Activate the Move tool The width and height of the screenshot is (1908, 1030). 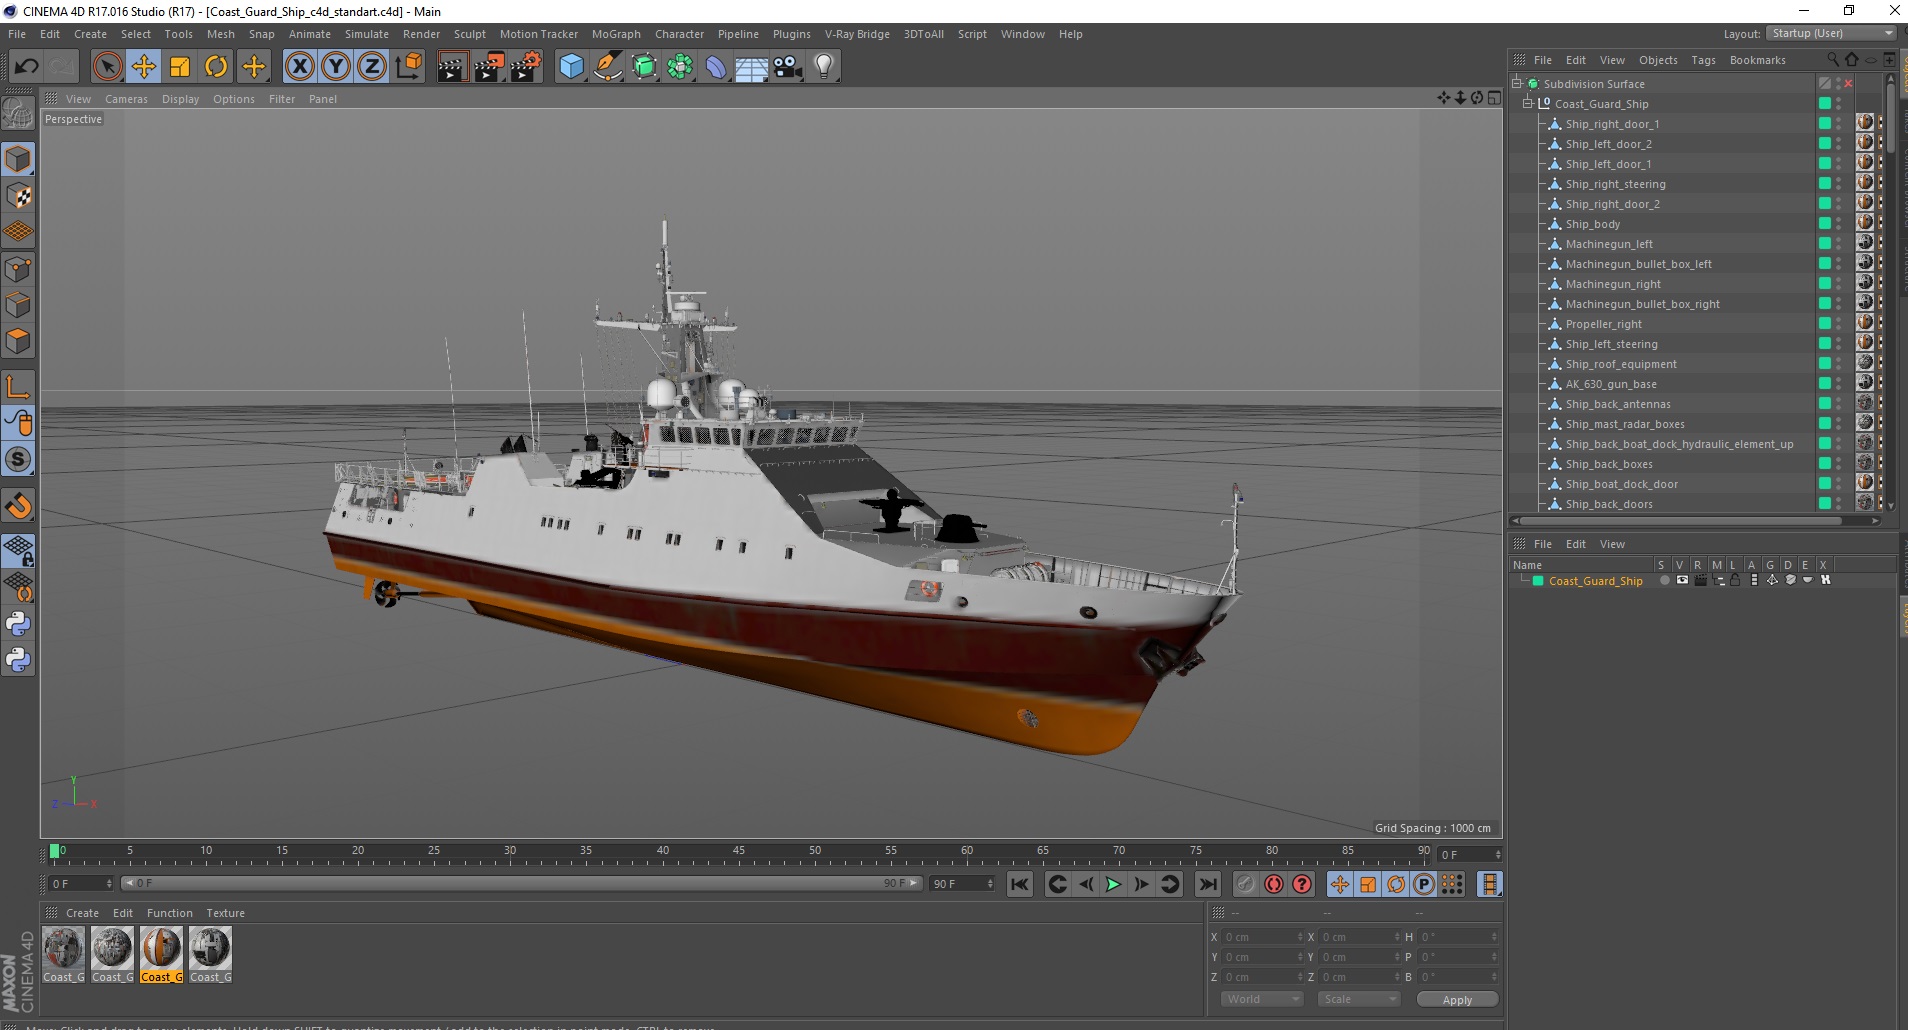[x=143, y=67]
